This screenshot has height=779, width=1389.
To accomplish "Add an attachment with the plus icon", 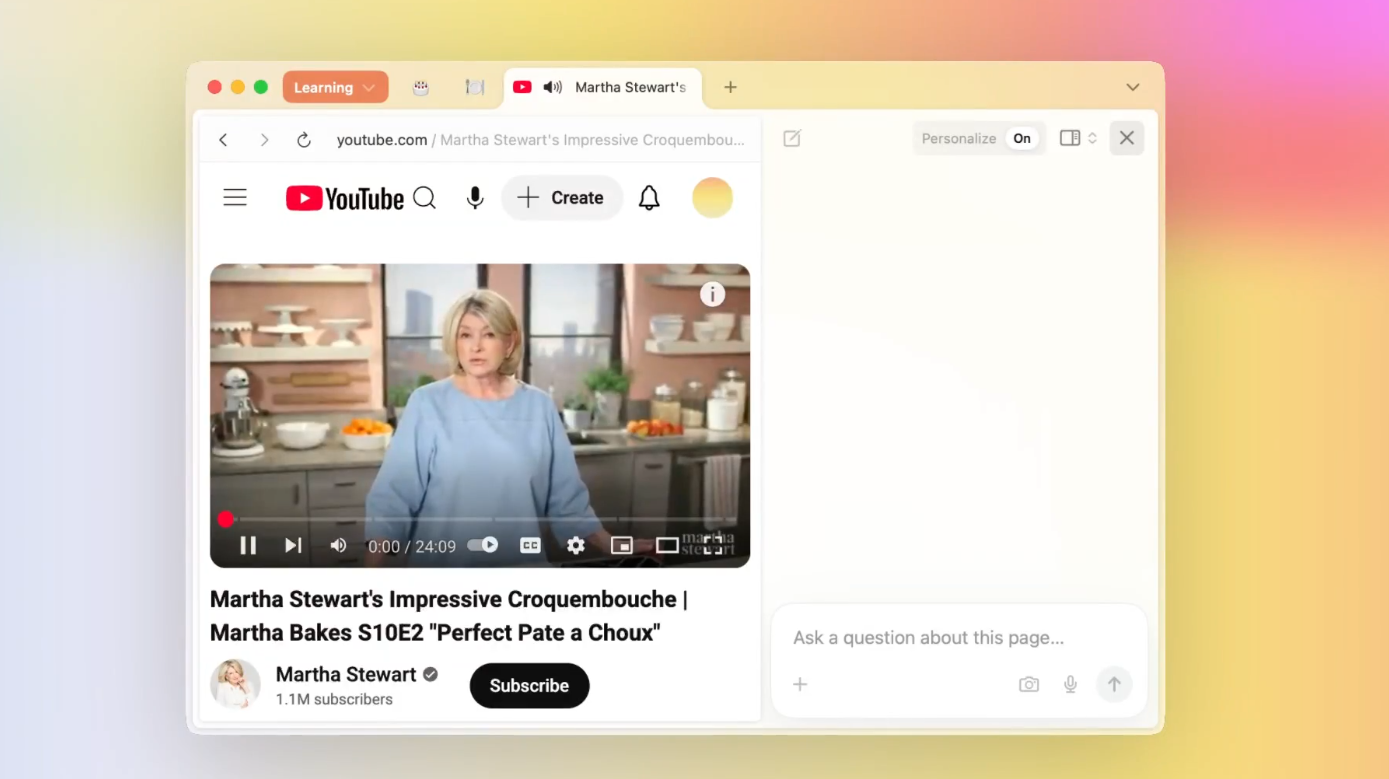I will (800, 684).
